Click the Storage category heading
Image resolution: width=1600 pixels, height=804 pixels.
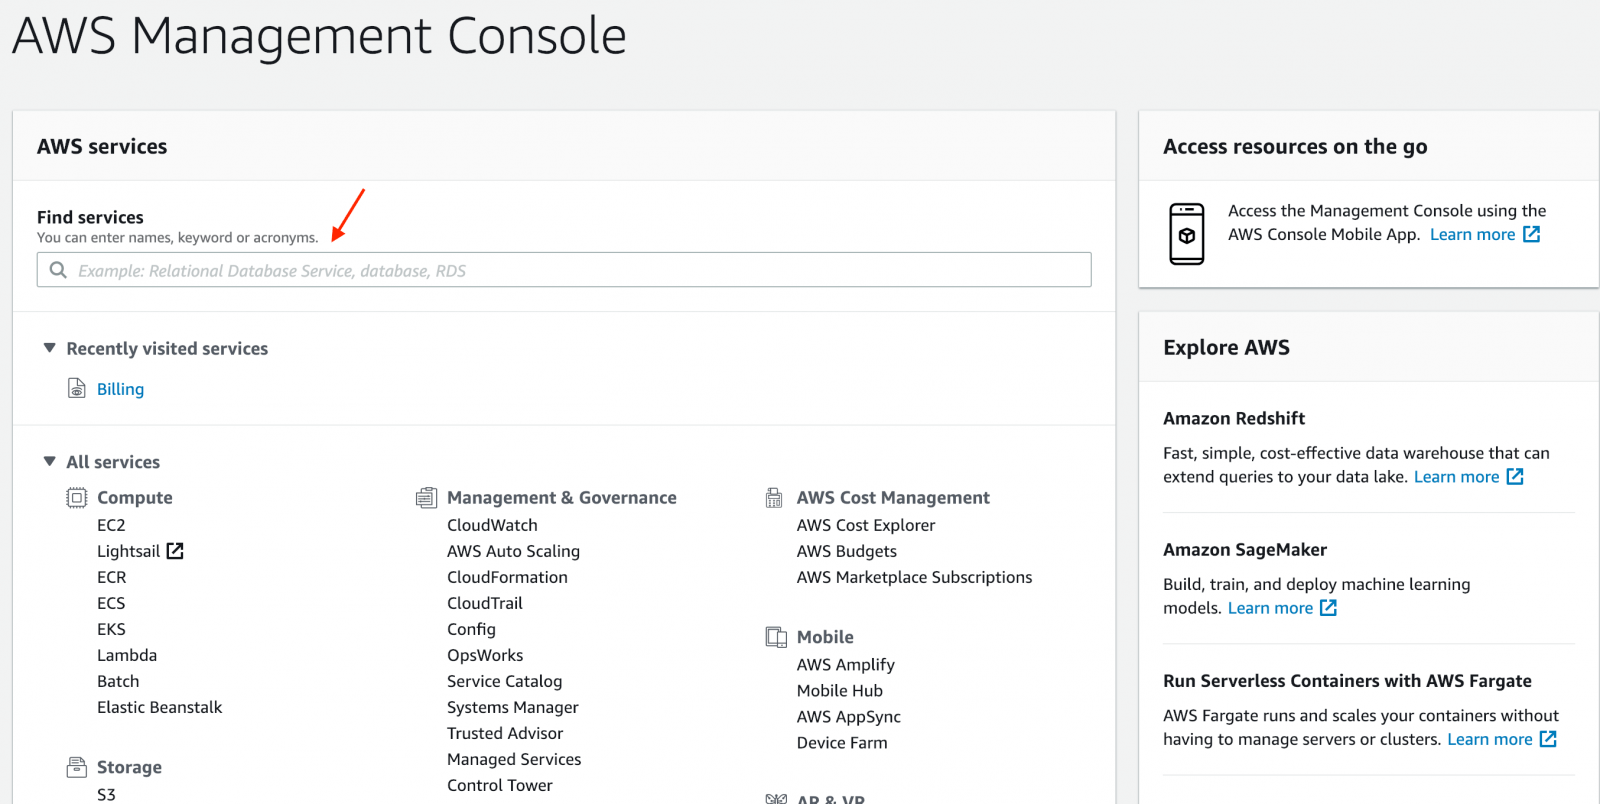129,767
